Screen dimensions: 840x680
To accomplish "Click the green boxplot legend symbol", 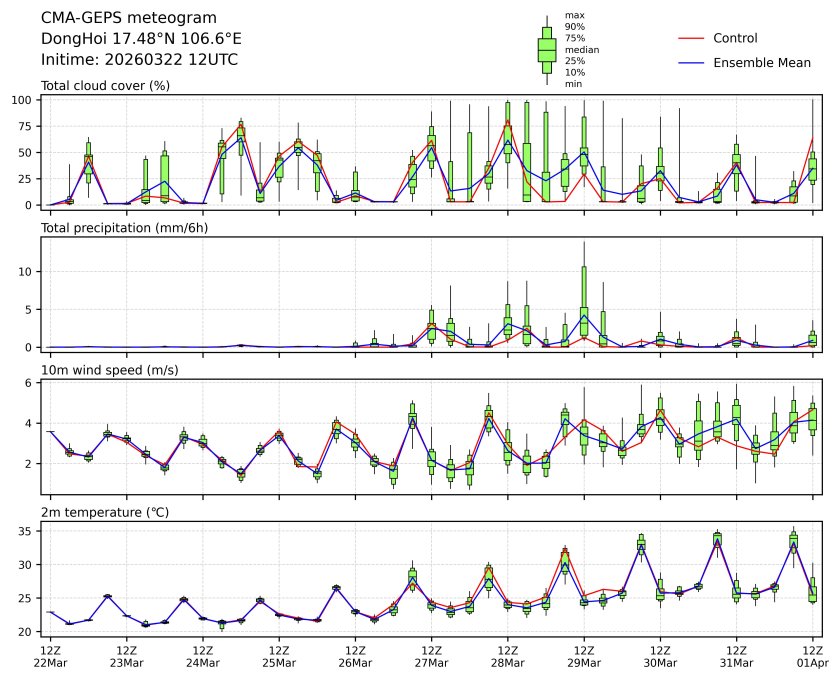I will coord(547,50).
